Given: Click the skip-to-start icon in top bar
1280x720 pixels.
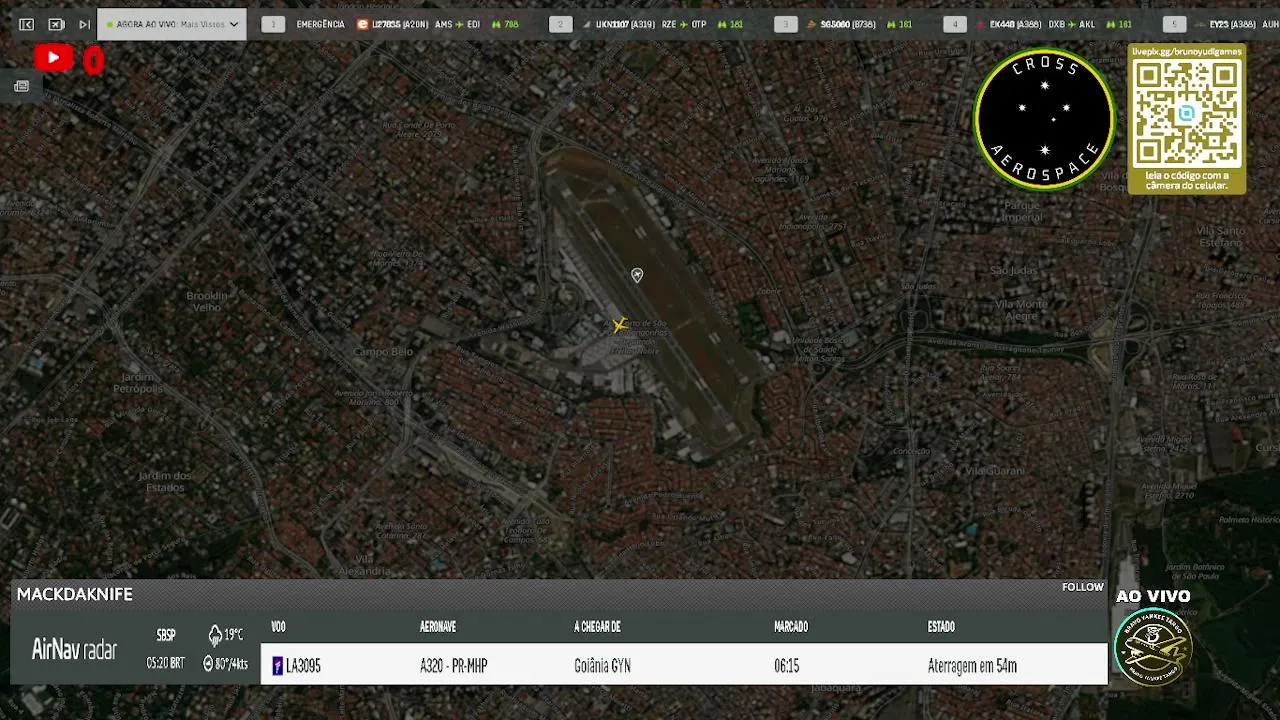Looking at the screenshot, I should 27,24.
